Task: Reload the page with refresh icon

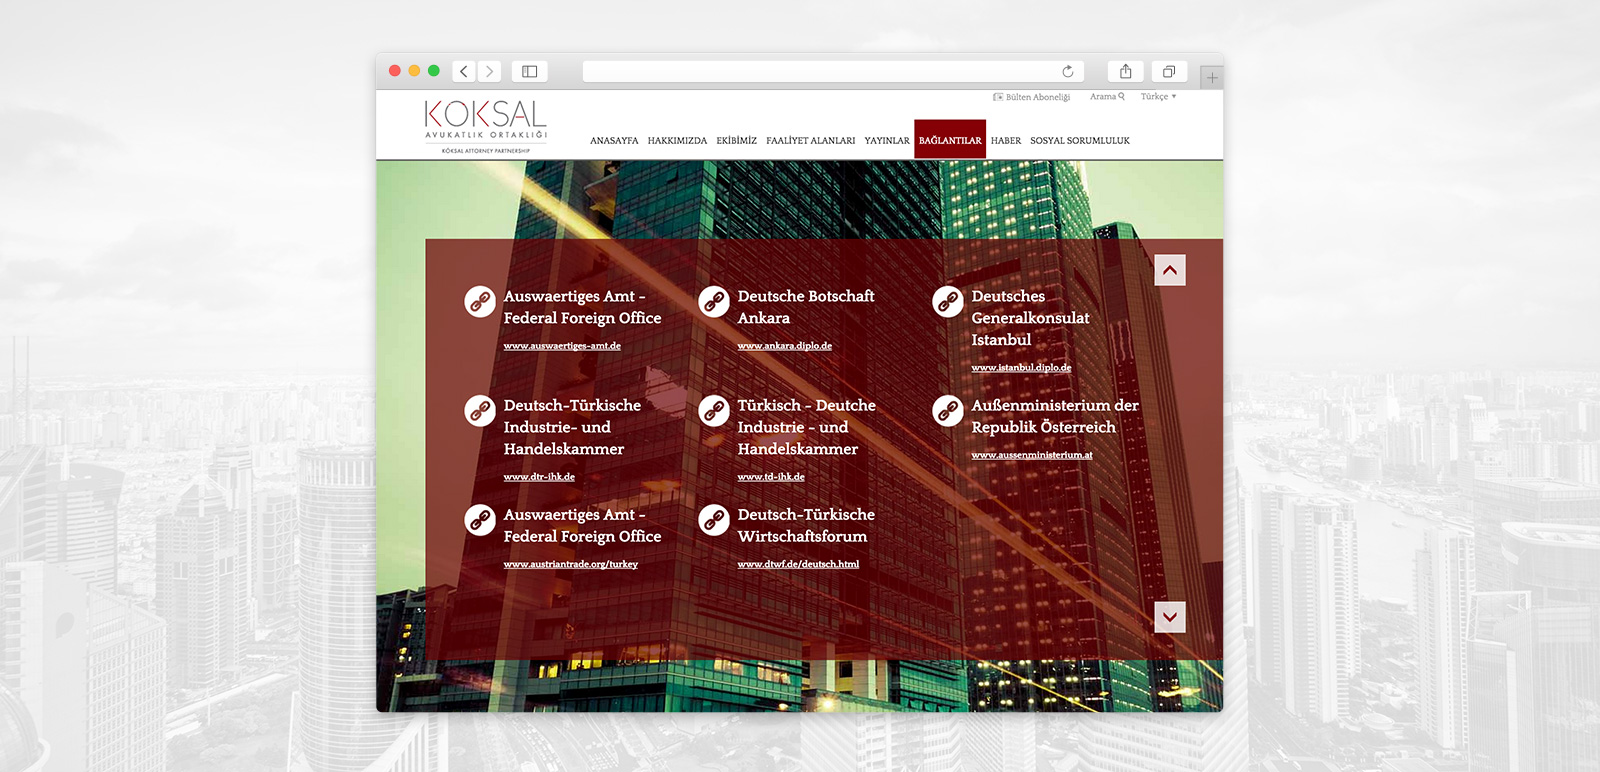Action: coord(1068,71)
